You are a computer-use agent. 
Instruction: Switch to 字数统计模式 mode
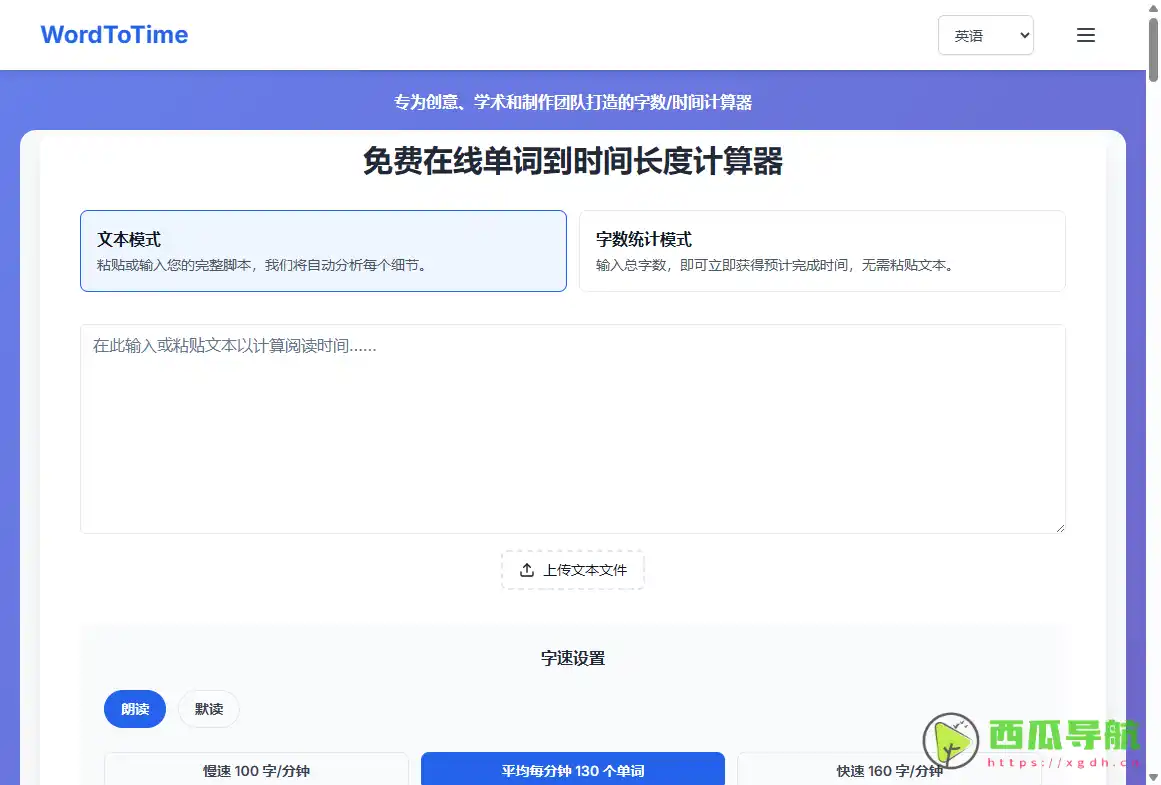pos(822,250)
